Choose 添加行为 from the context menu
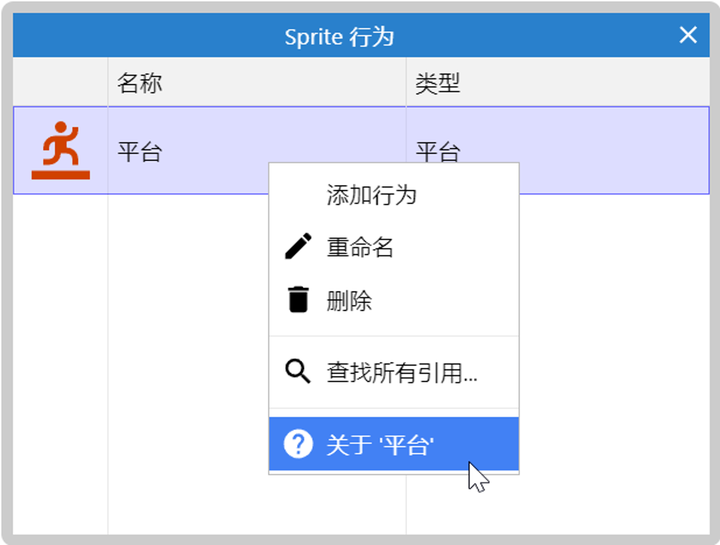Image resolution: width=720 pixels, height=545 pixels. [x=371, y=195]
